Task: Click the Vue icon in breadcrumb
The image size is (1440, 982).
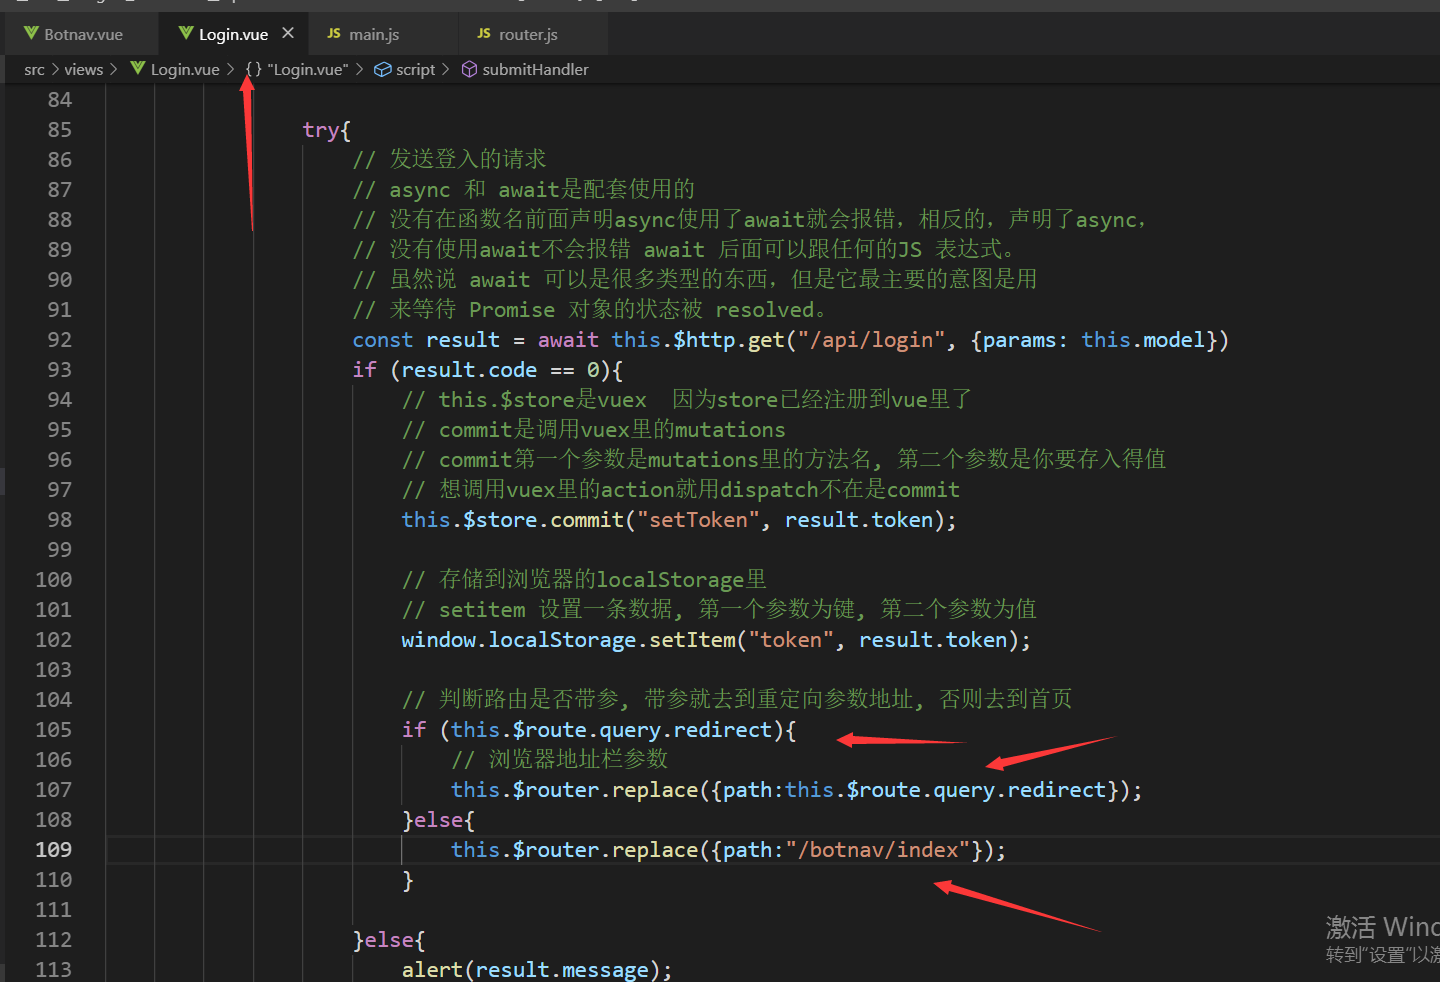Action: tap(138, 69)
